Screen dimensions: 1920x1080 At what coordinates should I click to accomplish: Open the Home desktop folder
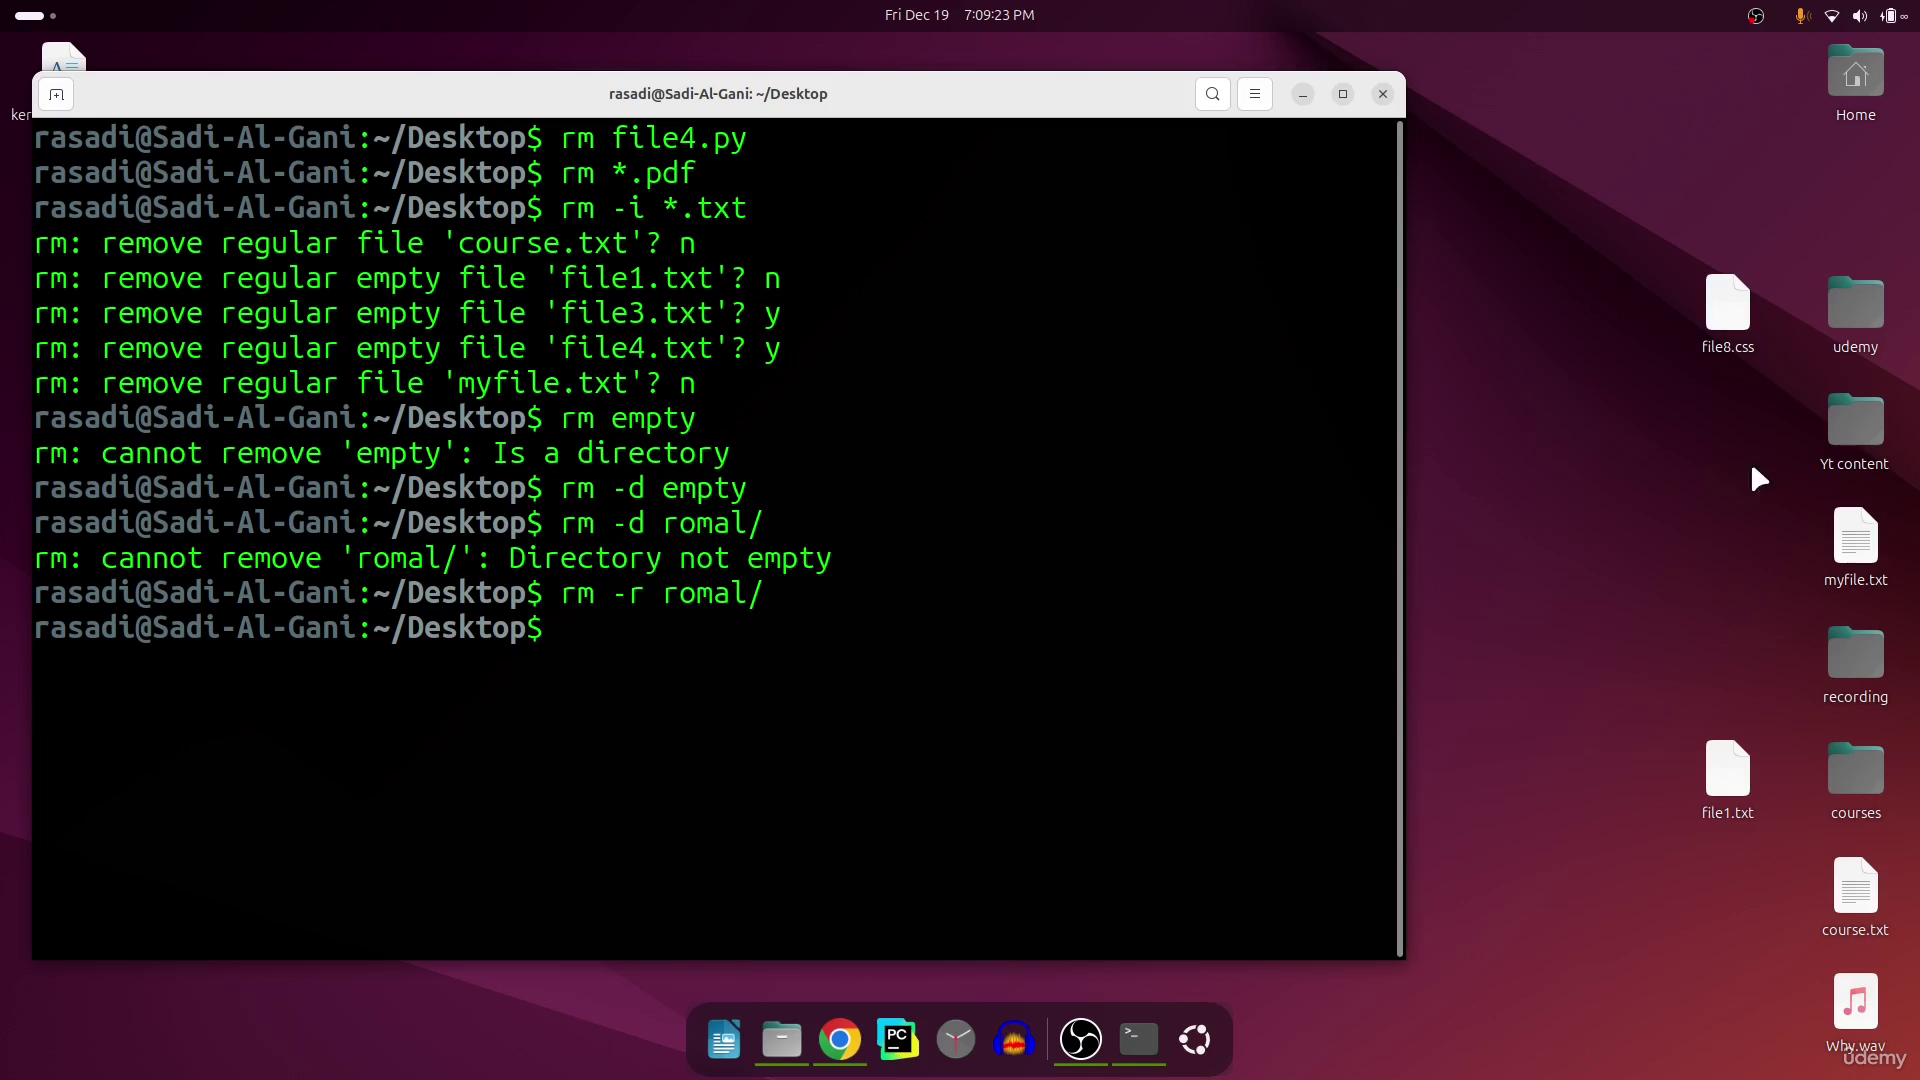[x=1855, y=84]
